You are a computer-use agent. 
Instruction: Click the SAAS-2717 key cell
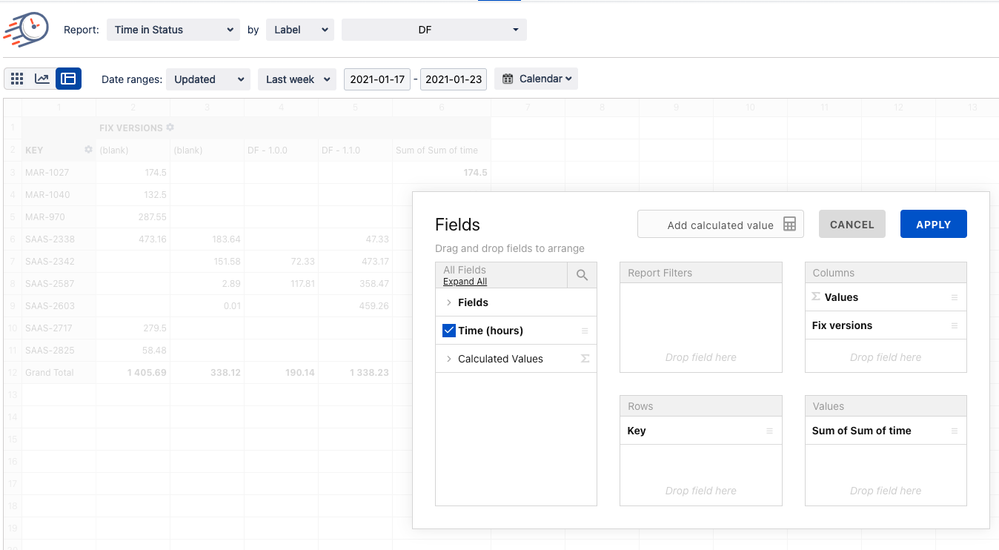[59, 328]
